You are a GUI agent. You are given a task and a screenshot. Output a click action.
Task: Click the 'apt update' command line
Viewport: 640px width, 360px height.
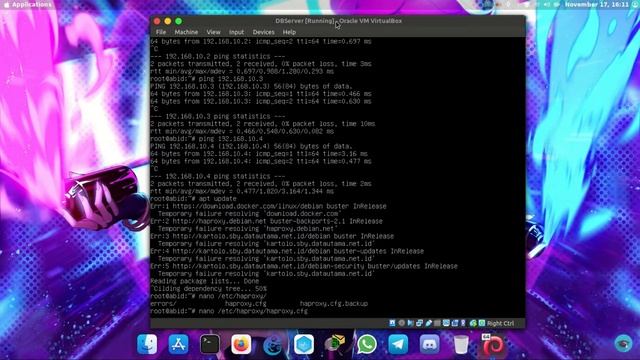click(x=193, y=199)
